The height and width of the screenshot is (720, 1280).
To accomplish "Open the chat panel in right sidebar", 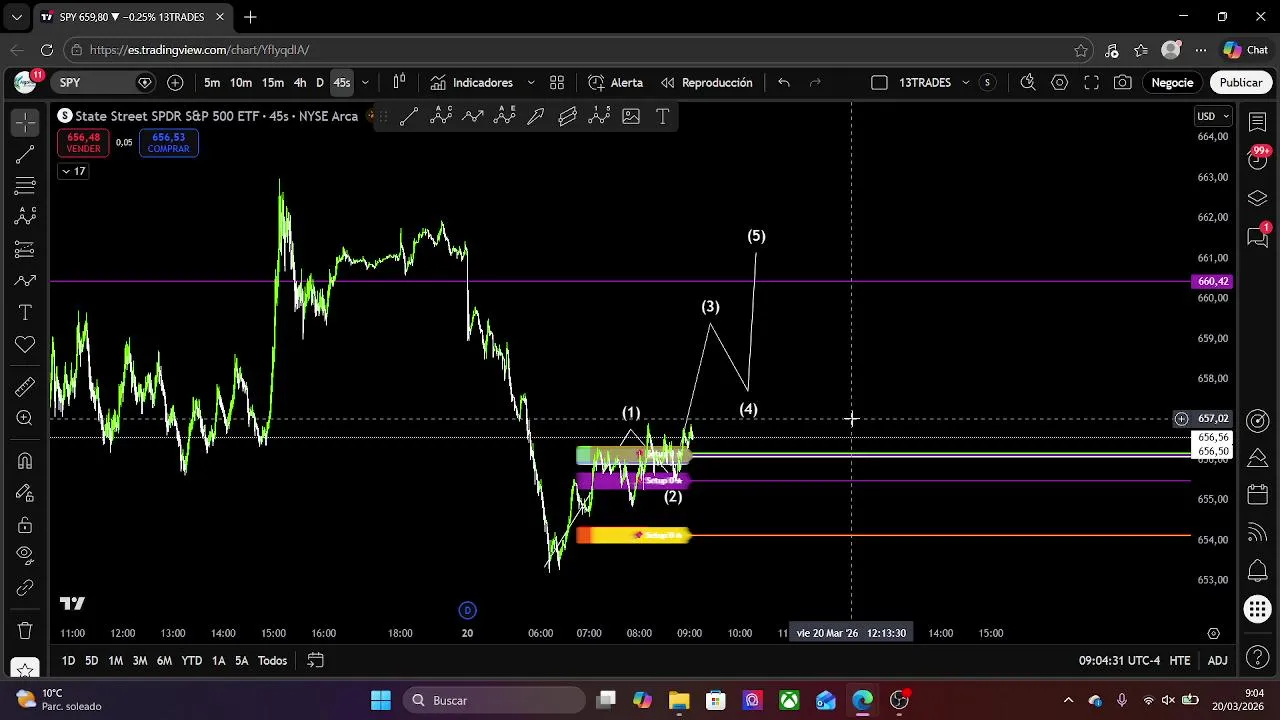I will click(1258, 237).
